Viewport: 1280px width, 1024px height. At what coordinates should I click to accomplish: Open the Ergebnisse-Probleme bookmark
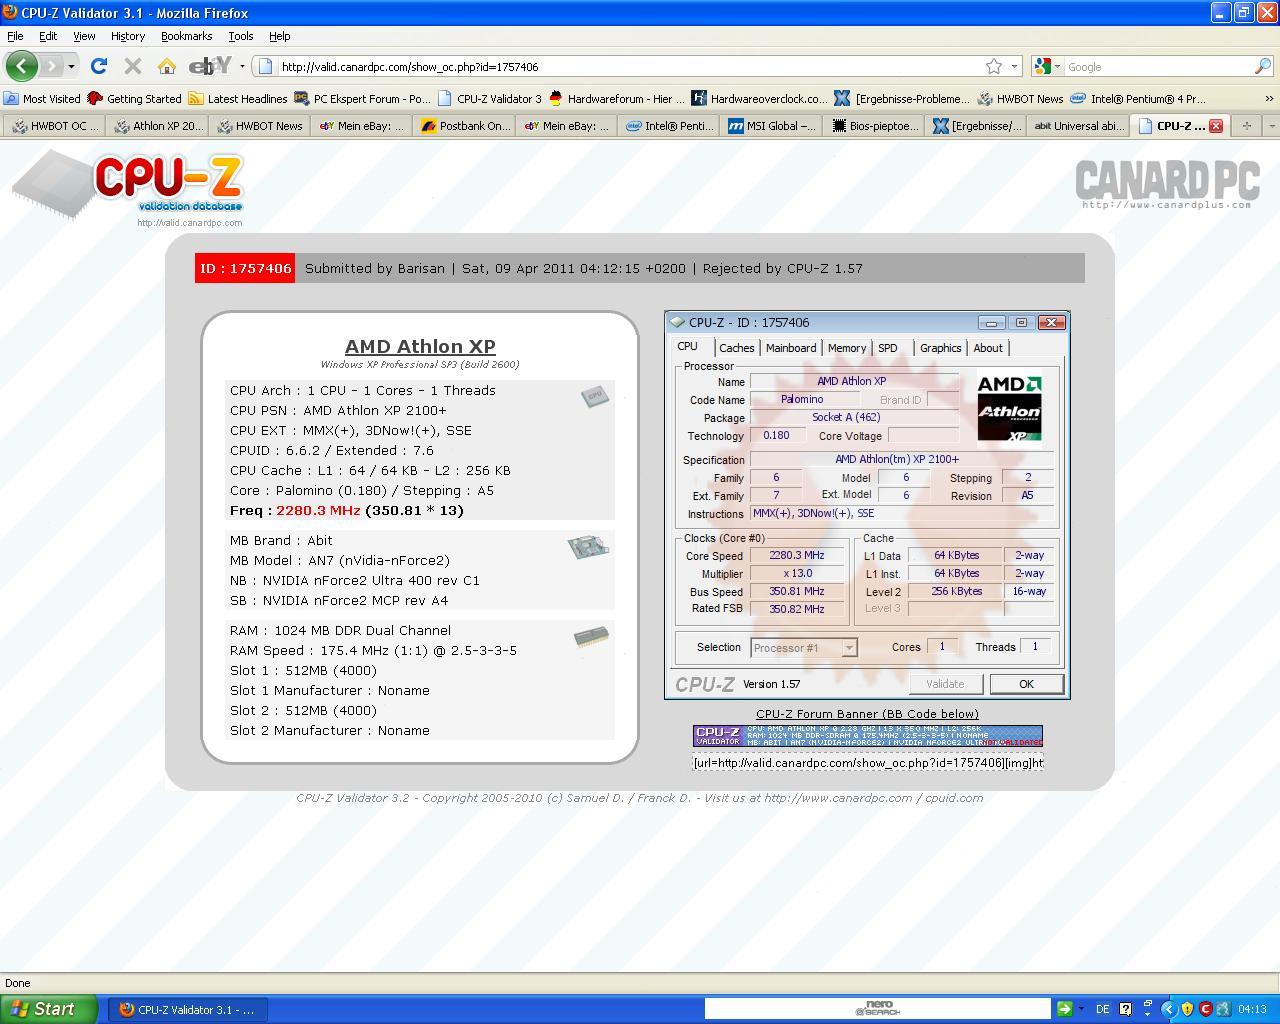902,99
